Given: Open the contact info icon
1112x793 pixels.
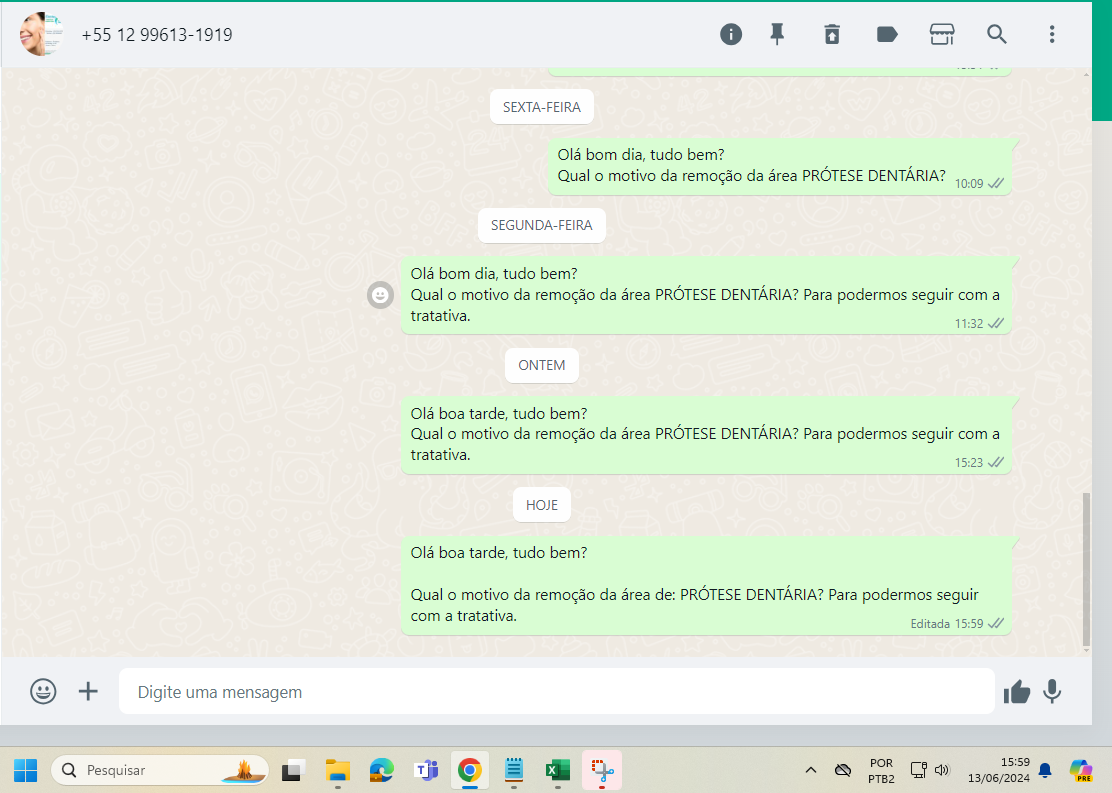Looking at the screenshot, I should tap(731, 34).
